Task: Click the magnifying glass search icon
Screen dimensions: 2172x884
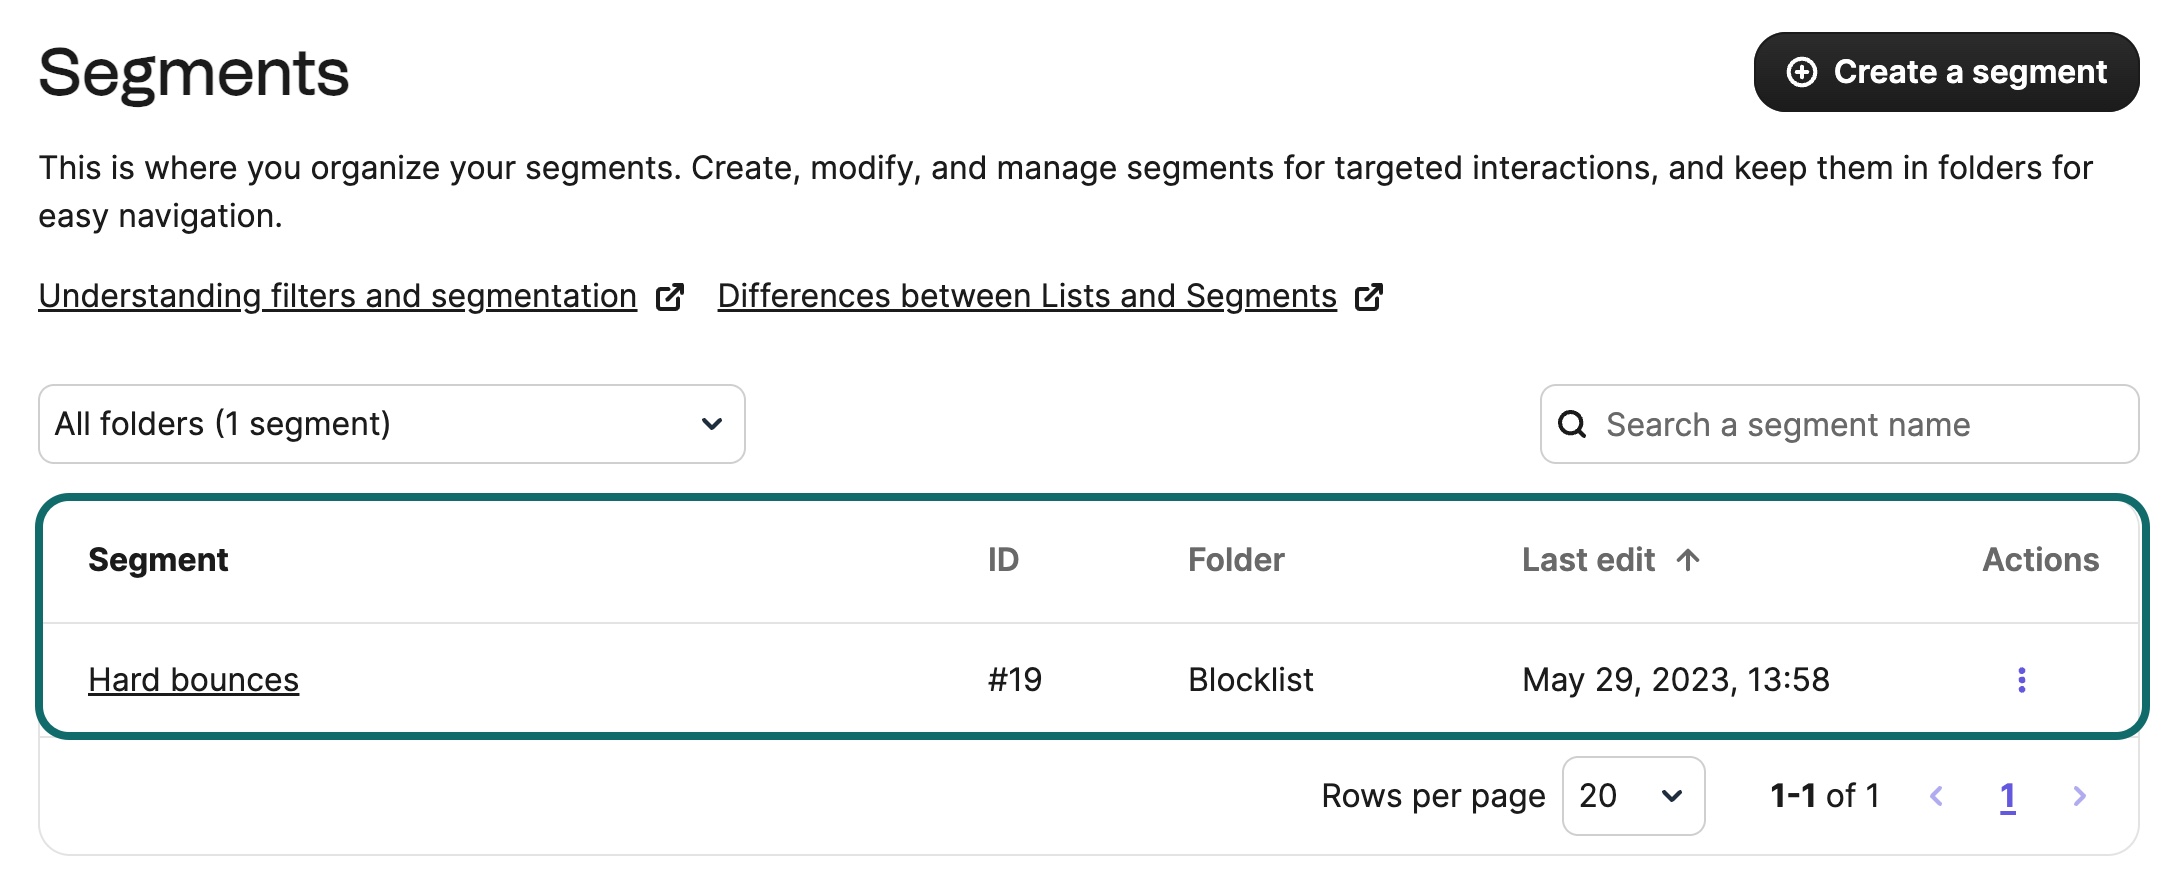Action: click(x=1572, y=425)
